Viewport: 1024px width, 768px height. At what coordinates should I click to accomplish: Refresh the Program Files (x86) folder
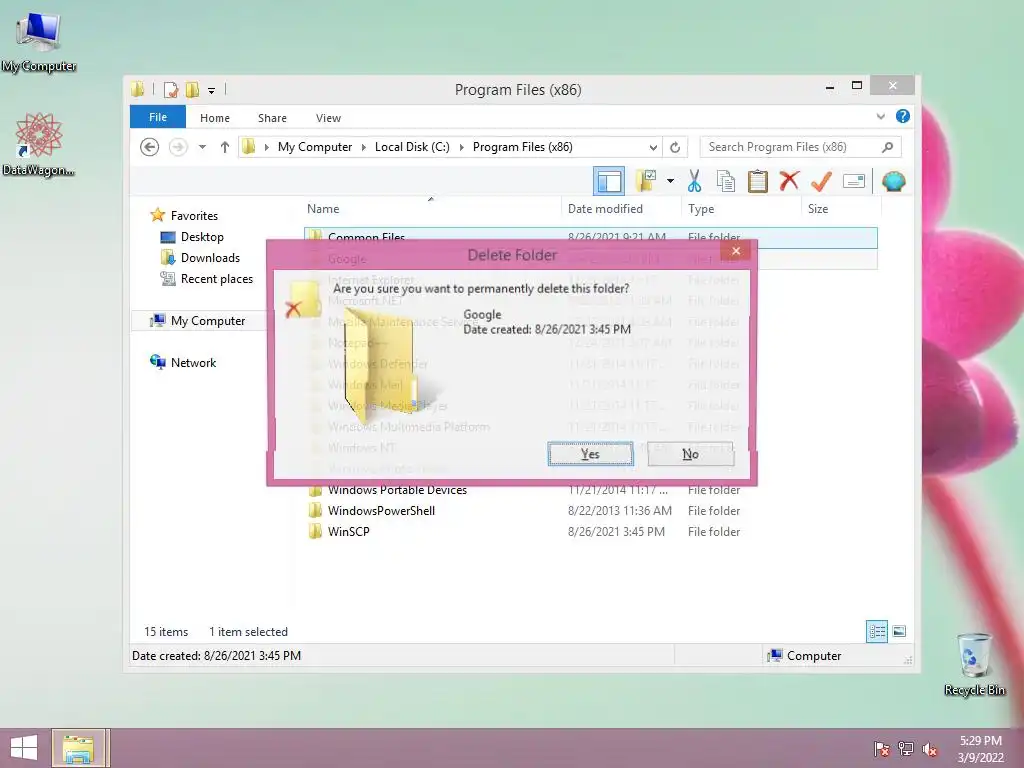coord(675,147)
